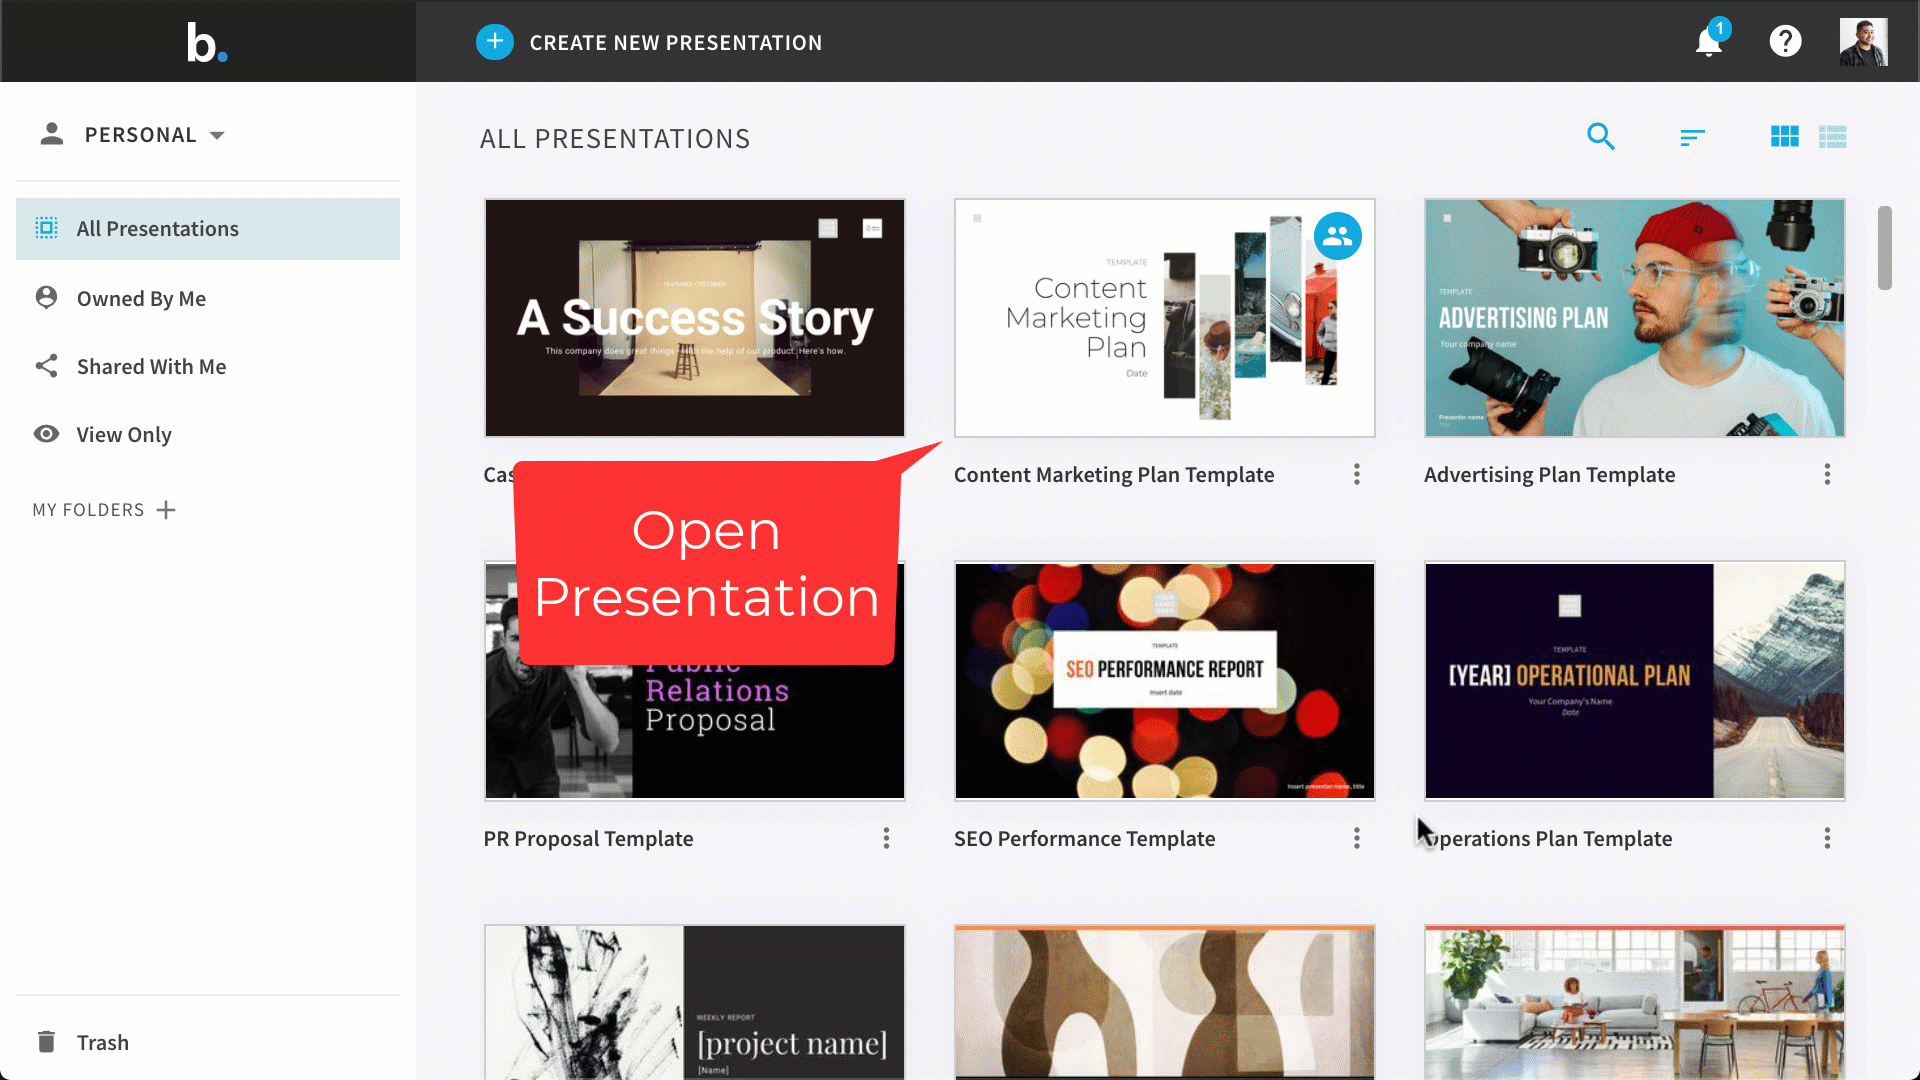Open options for Operations Plan Template
Viewport: 1920px width, 1080px height.
1827,838
